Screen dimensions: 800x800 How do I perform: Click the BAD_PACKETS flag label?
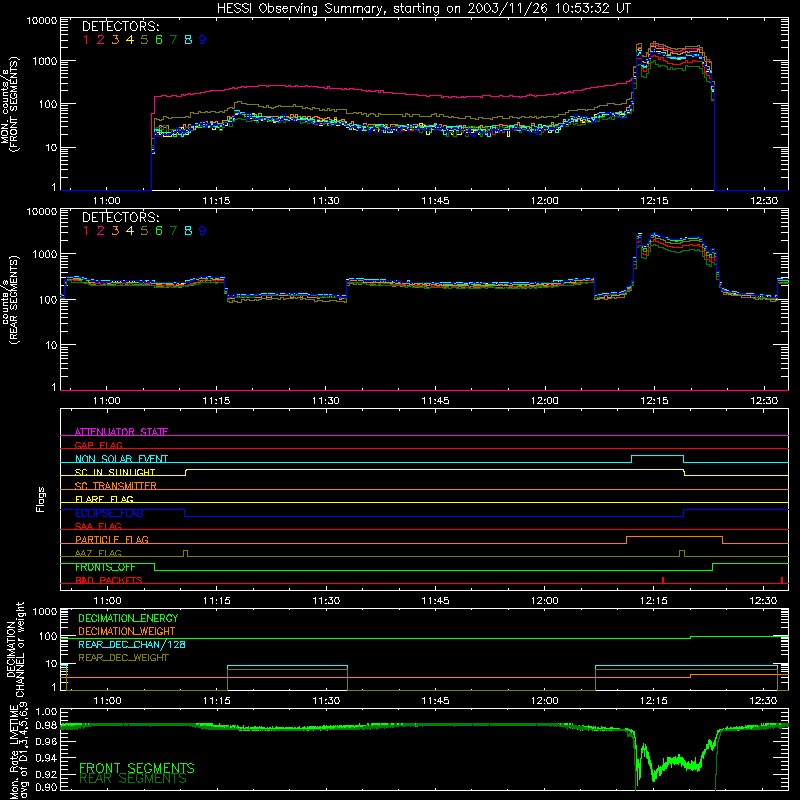point(109,580)
